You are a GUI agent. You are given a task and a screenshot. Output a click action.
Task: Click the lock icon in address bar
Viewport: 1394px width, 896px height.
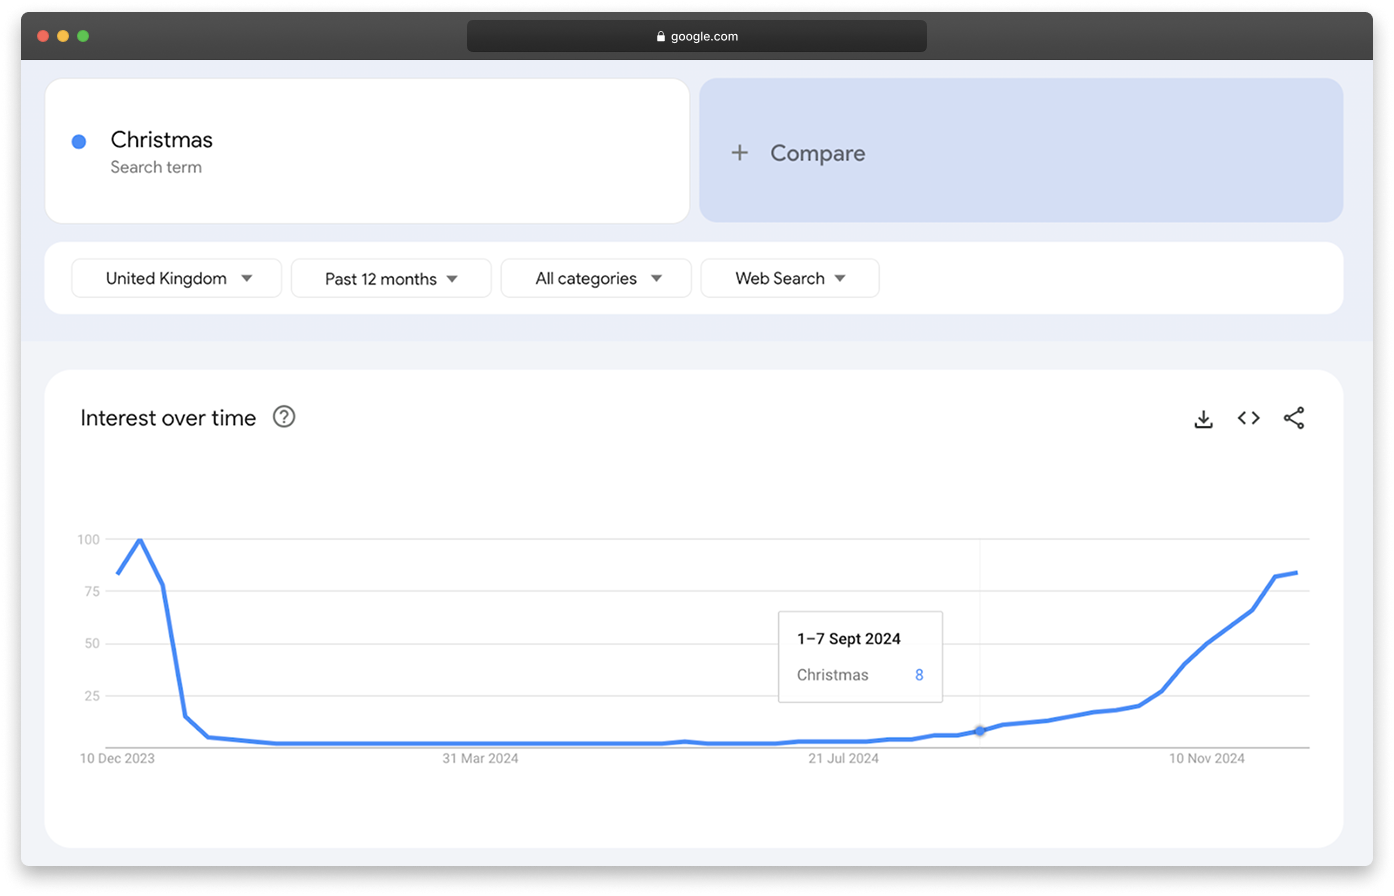[660, 37]
